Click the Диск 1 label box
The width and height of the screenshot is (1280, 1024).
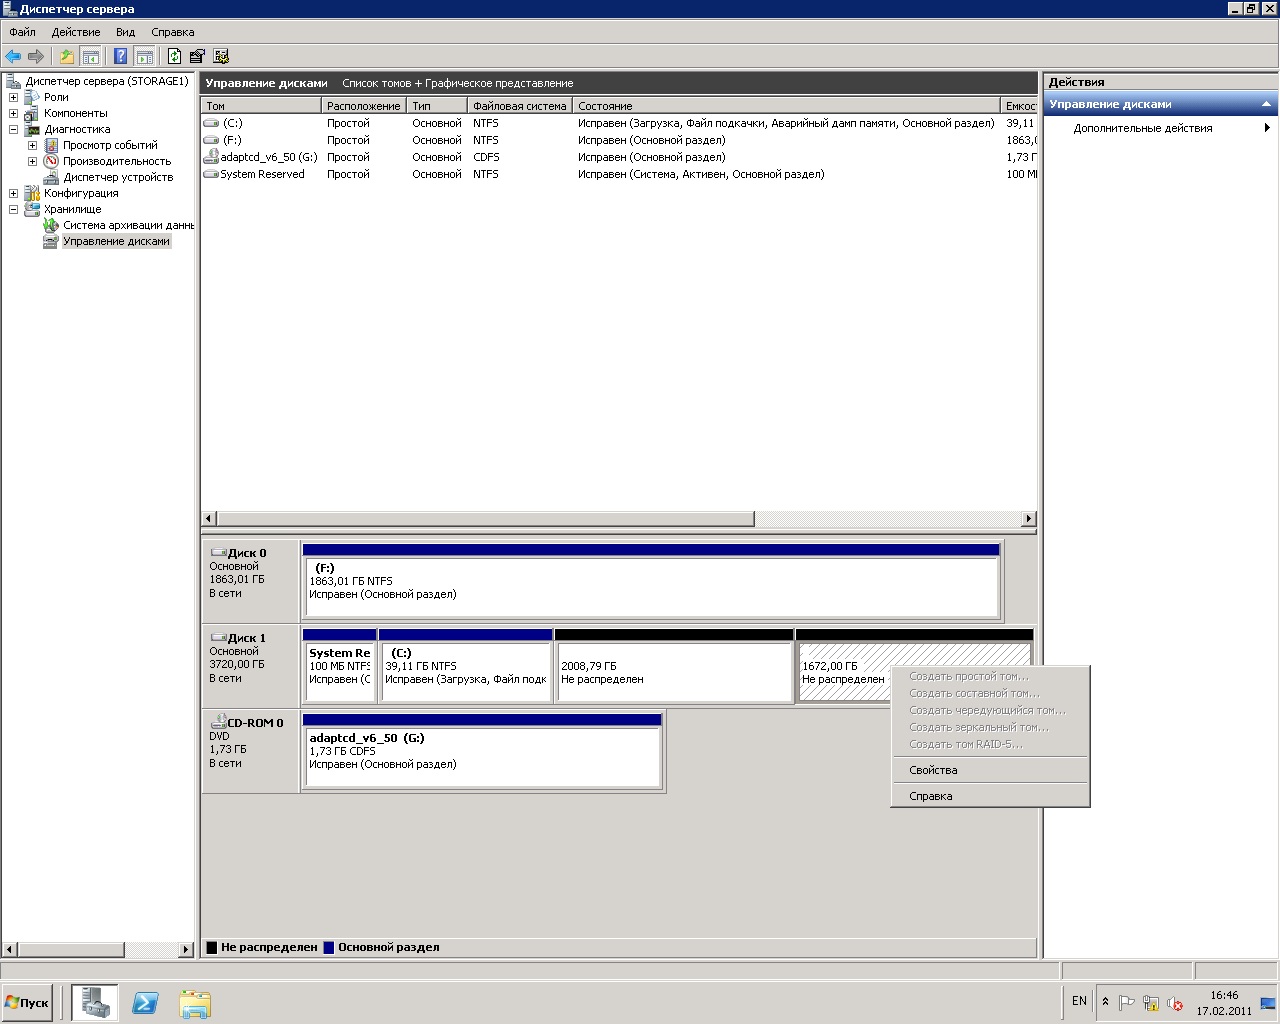[x=250, y=666]
